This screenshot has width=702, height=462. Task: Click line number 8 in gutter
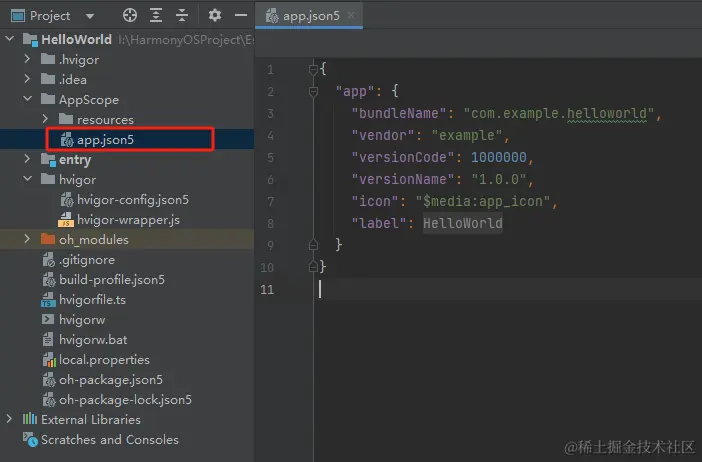click(270, 223)
